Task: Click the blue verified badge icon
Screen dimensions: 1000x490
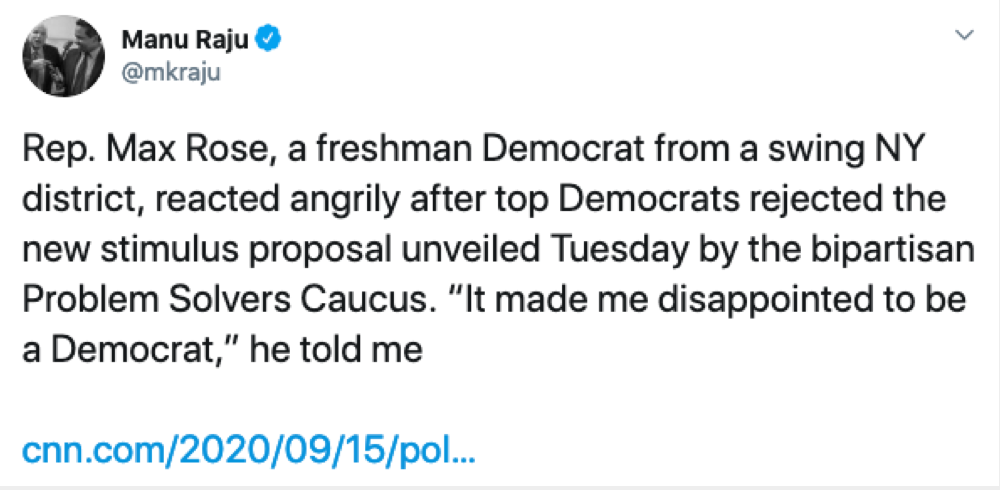Action: tap(270, 40)
